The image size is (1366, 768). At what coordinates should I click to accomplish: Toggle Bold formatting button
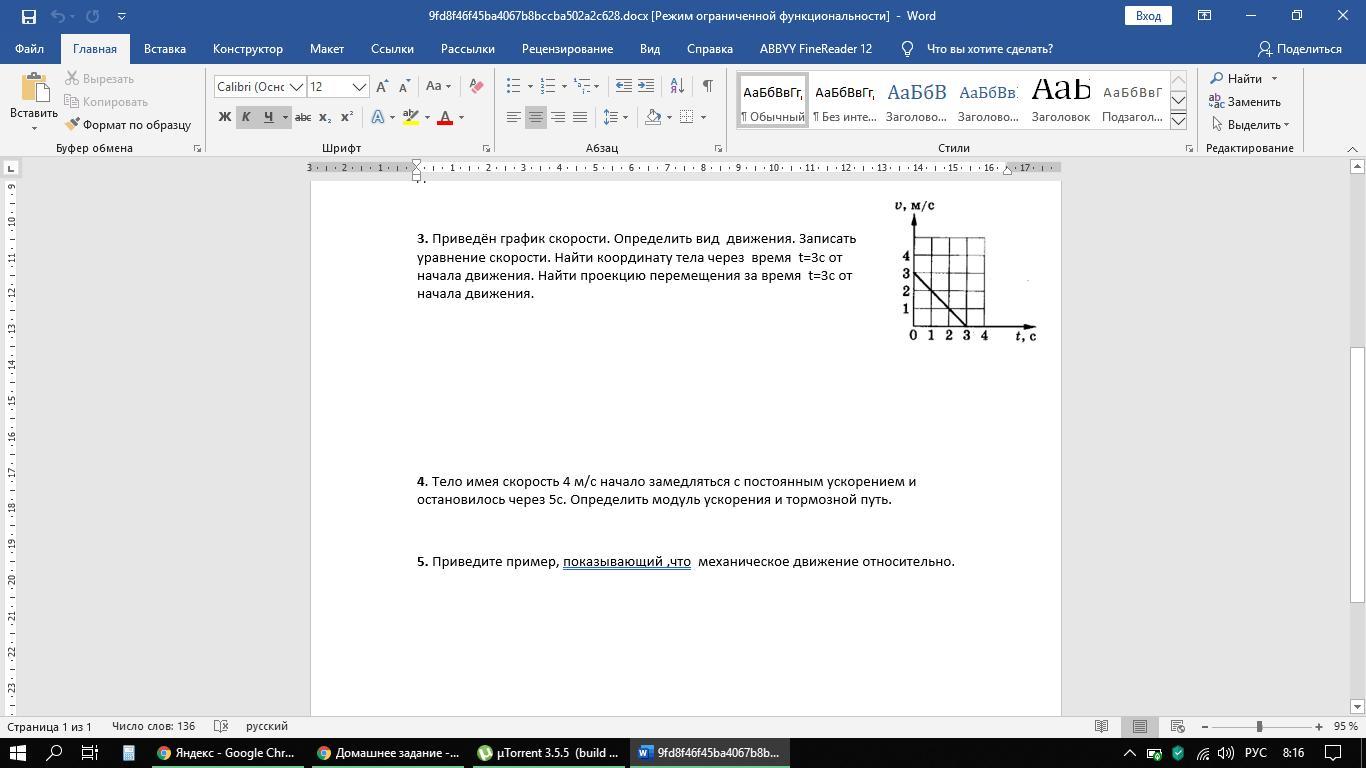coord(225,117)
